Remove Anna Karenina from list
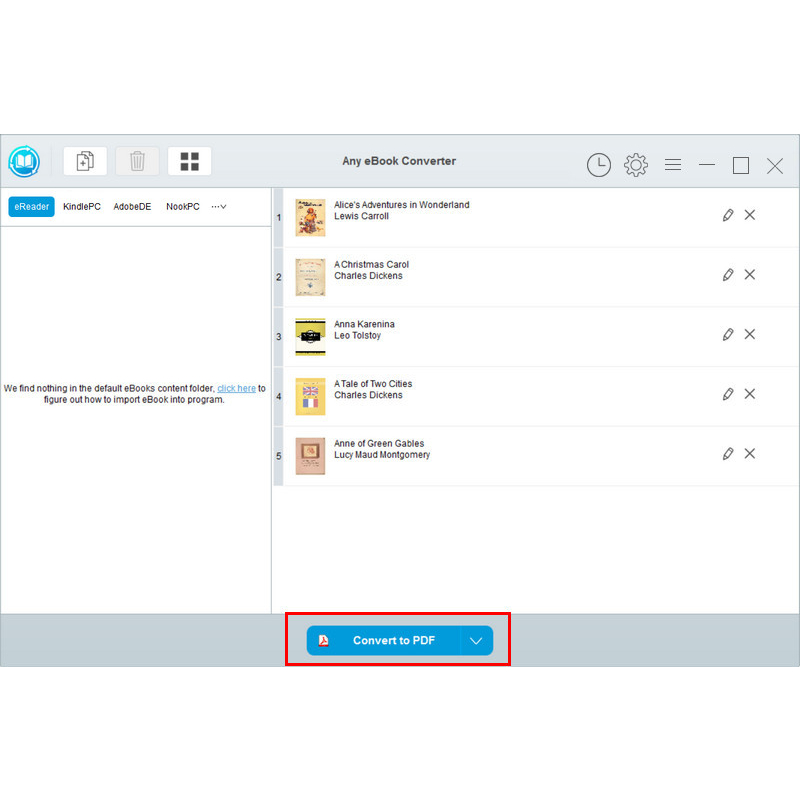Image resolution: width=800 pixels, height=800 pixels. (x=749, y=334)
